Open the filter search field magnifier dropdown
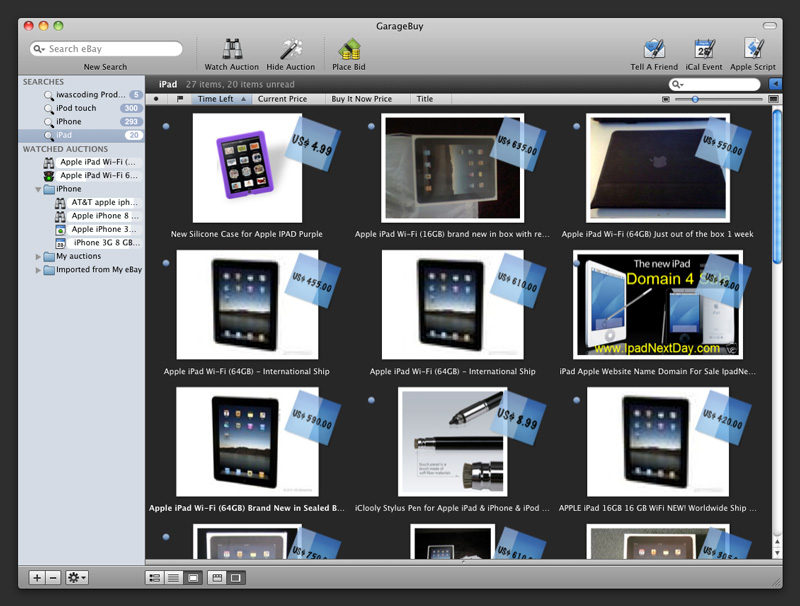Viewport: 800px width, 606px height. (678, 84)
